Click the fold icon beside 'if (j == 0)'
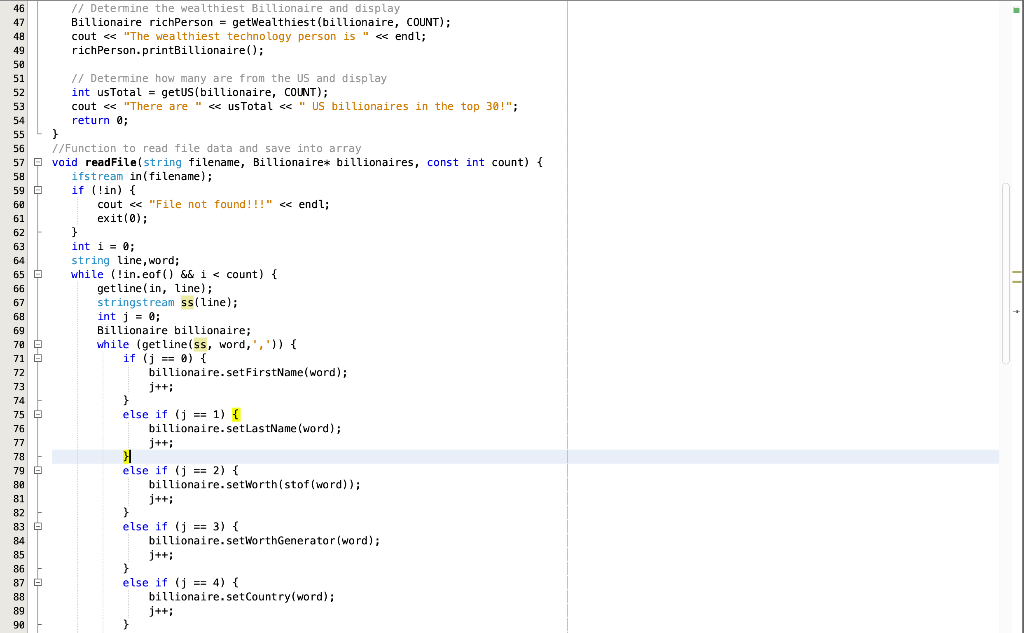Viewport: 1024px width, 633px height. 37,358
